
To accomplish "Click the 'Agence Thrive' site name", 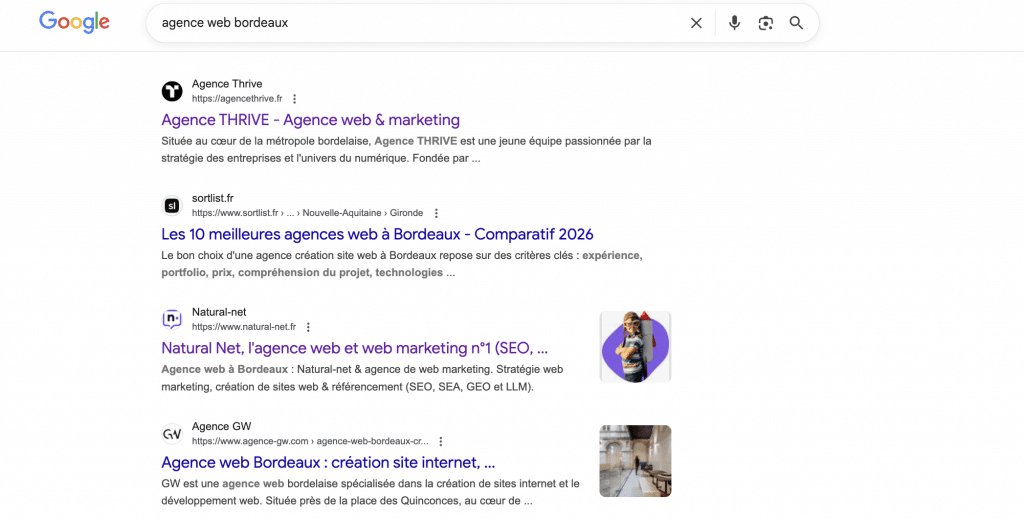I will point(227,84).
